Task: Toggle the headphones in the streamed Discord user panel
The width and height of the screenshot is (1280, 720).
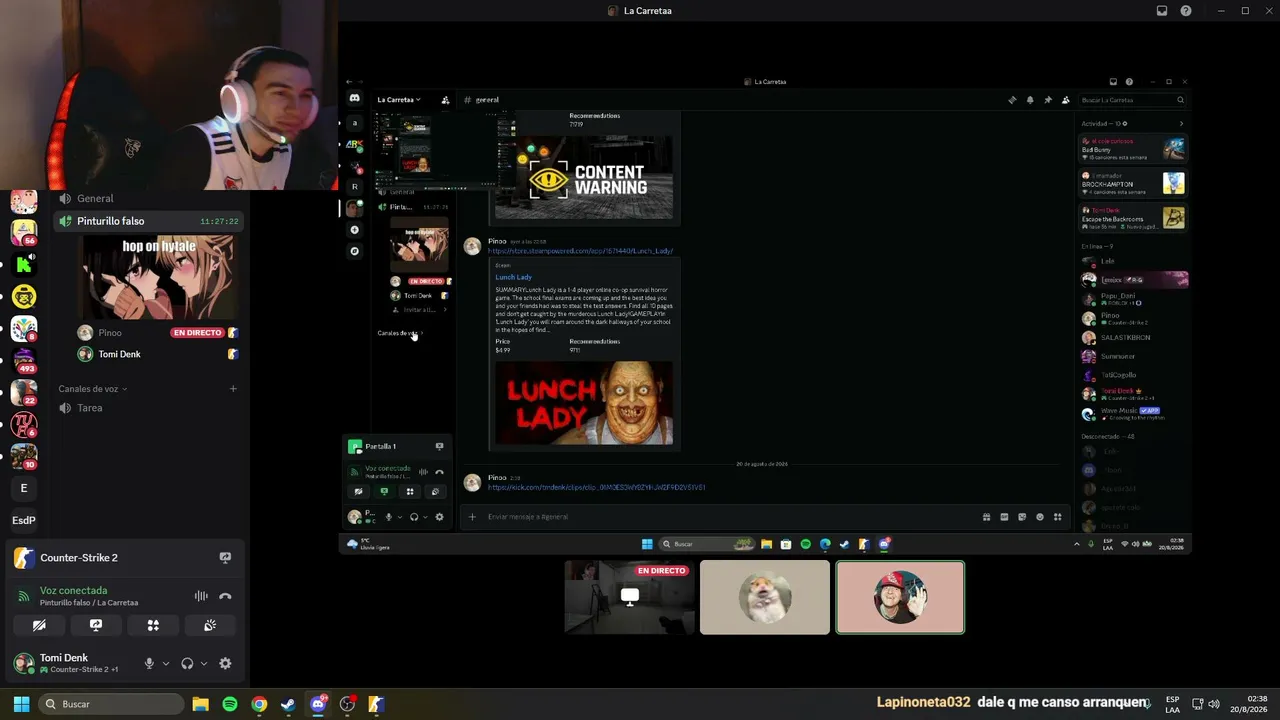Action: tap(414, 517)
